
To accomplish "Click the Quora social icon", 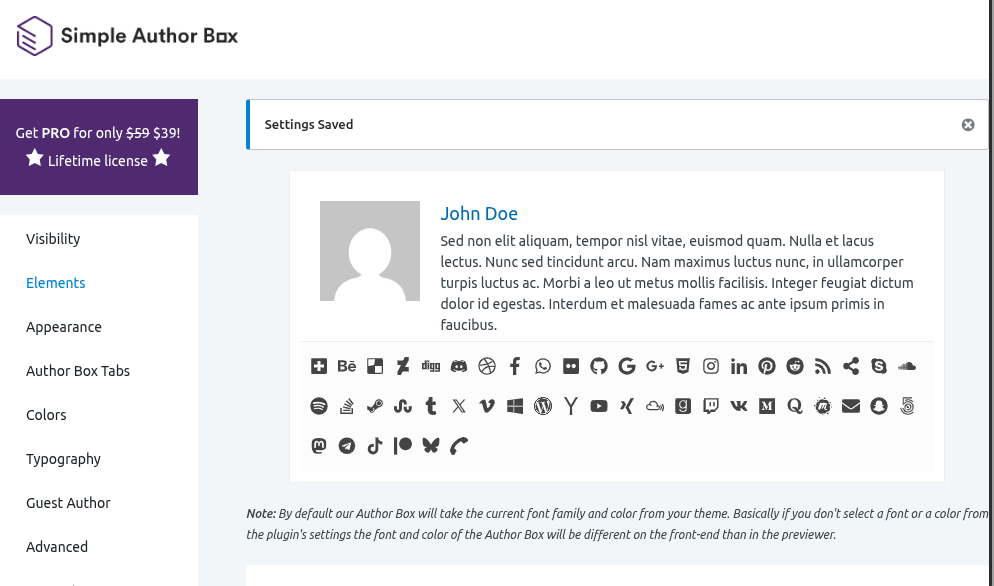I will 795,406.
